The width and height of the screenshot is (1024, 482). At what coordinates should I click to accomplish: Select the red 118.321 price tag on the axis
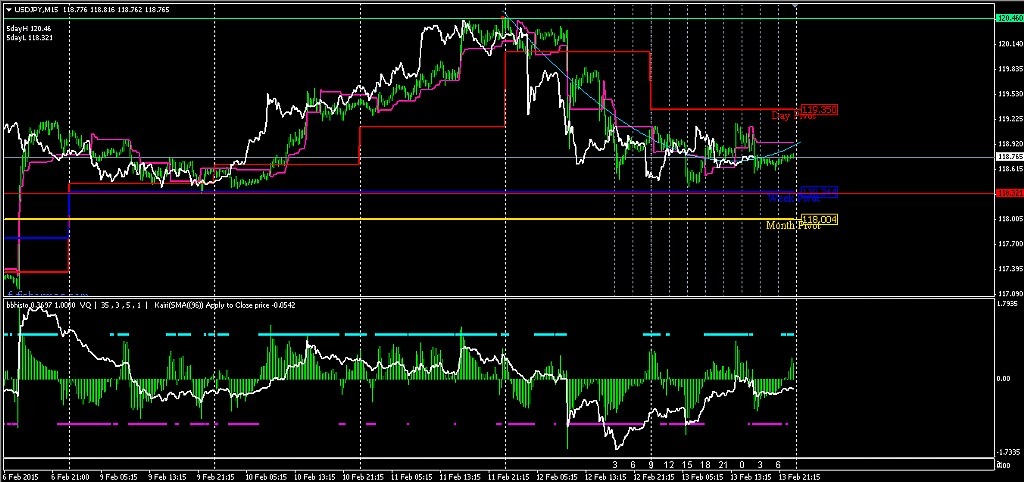click(x=1009, y=193)
